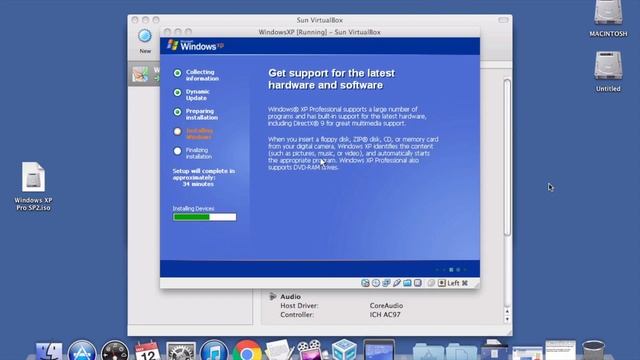640x360 pixels.
Task: Click the keyboard capture indicator beside Left ⌘
Action: [442, 283]
